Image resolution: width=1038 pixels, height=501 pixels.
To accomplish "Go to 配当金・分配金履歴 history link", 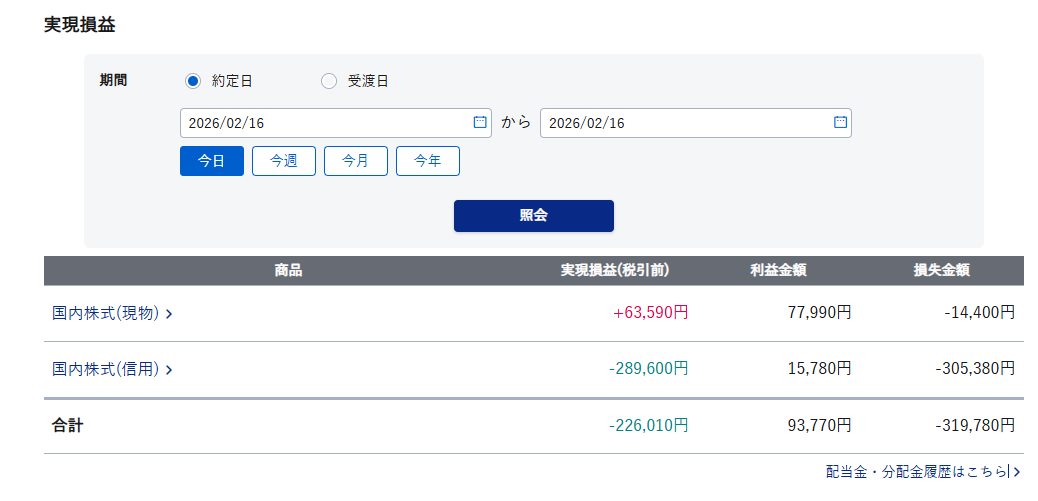I will [915, 471].
